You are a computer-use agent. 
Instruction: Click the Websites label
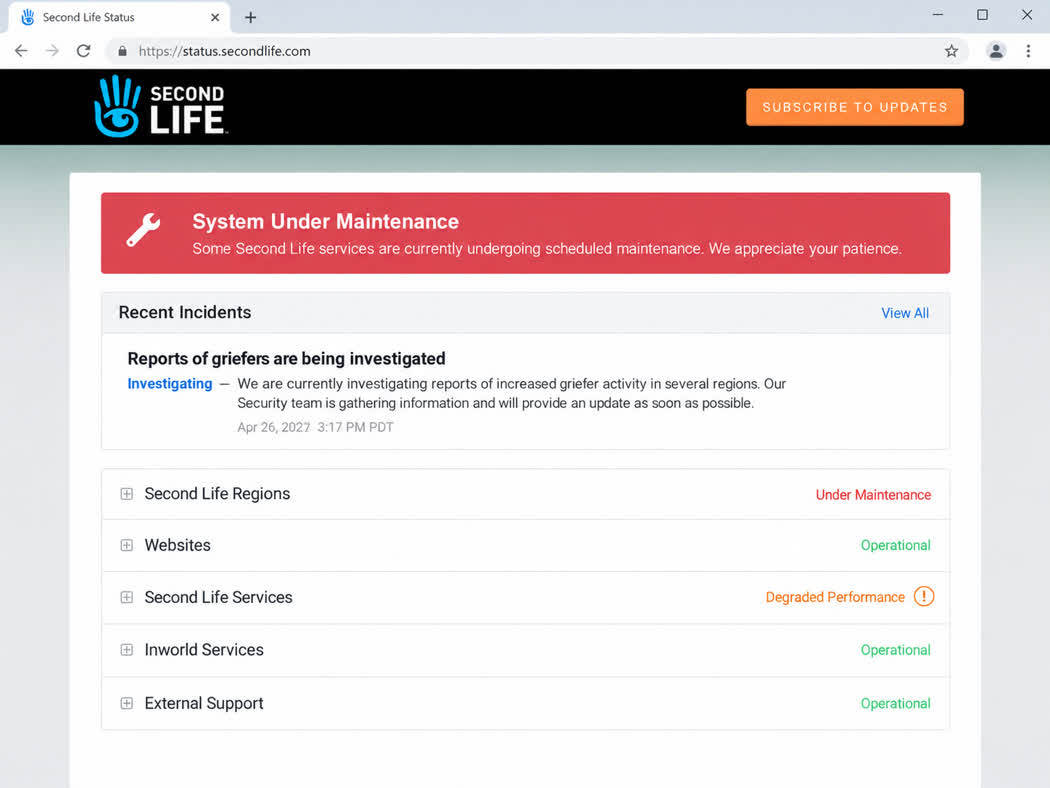point(177,545)
